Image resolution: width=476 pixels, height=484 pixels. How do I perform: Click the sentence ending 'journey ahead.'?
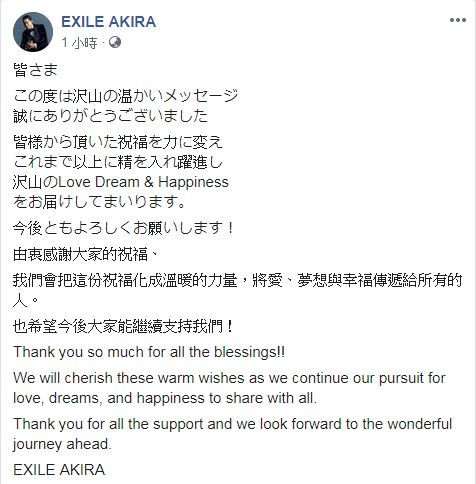233,434
